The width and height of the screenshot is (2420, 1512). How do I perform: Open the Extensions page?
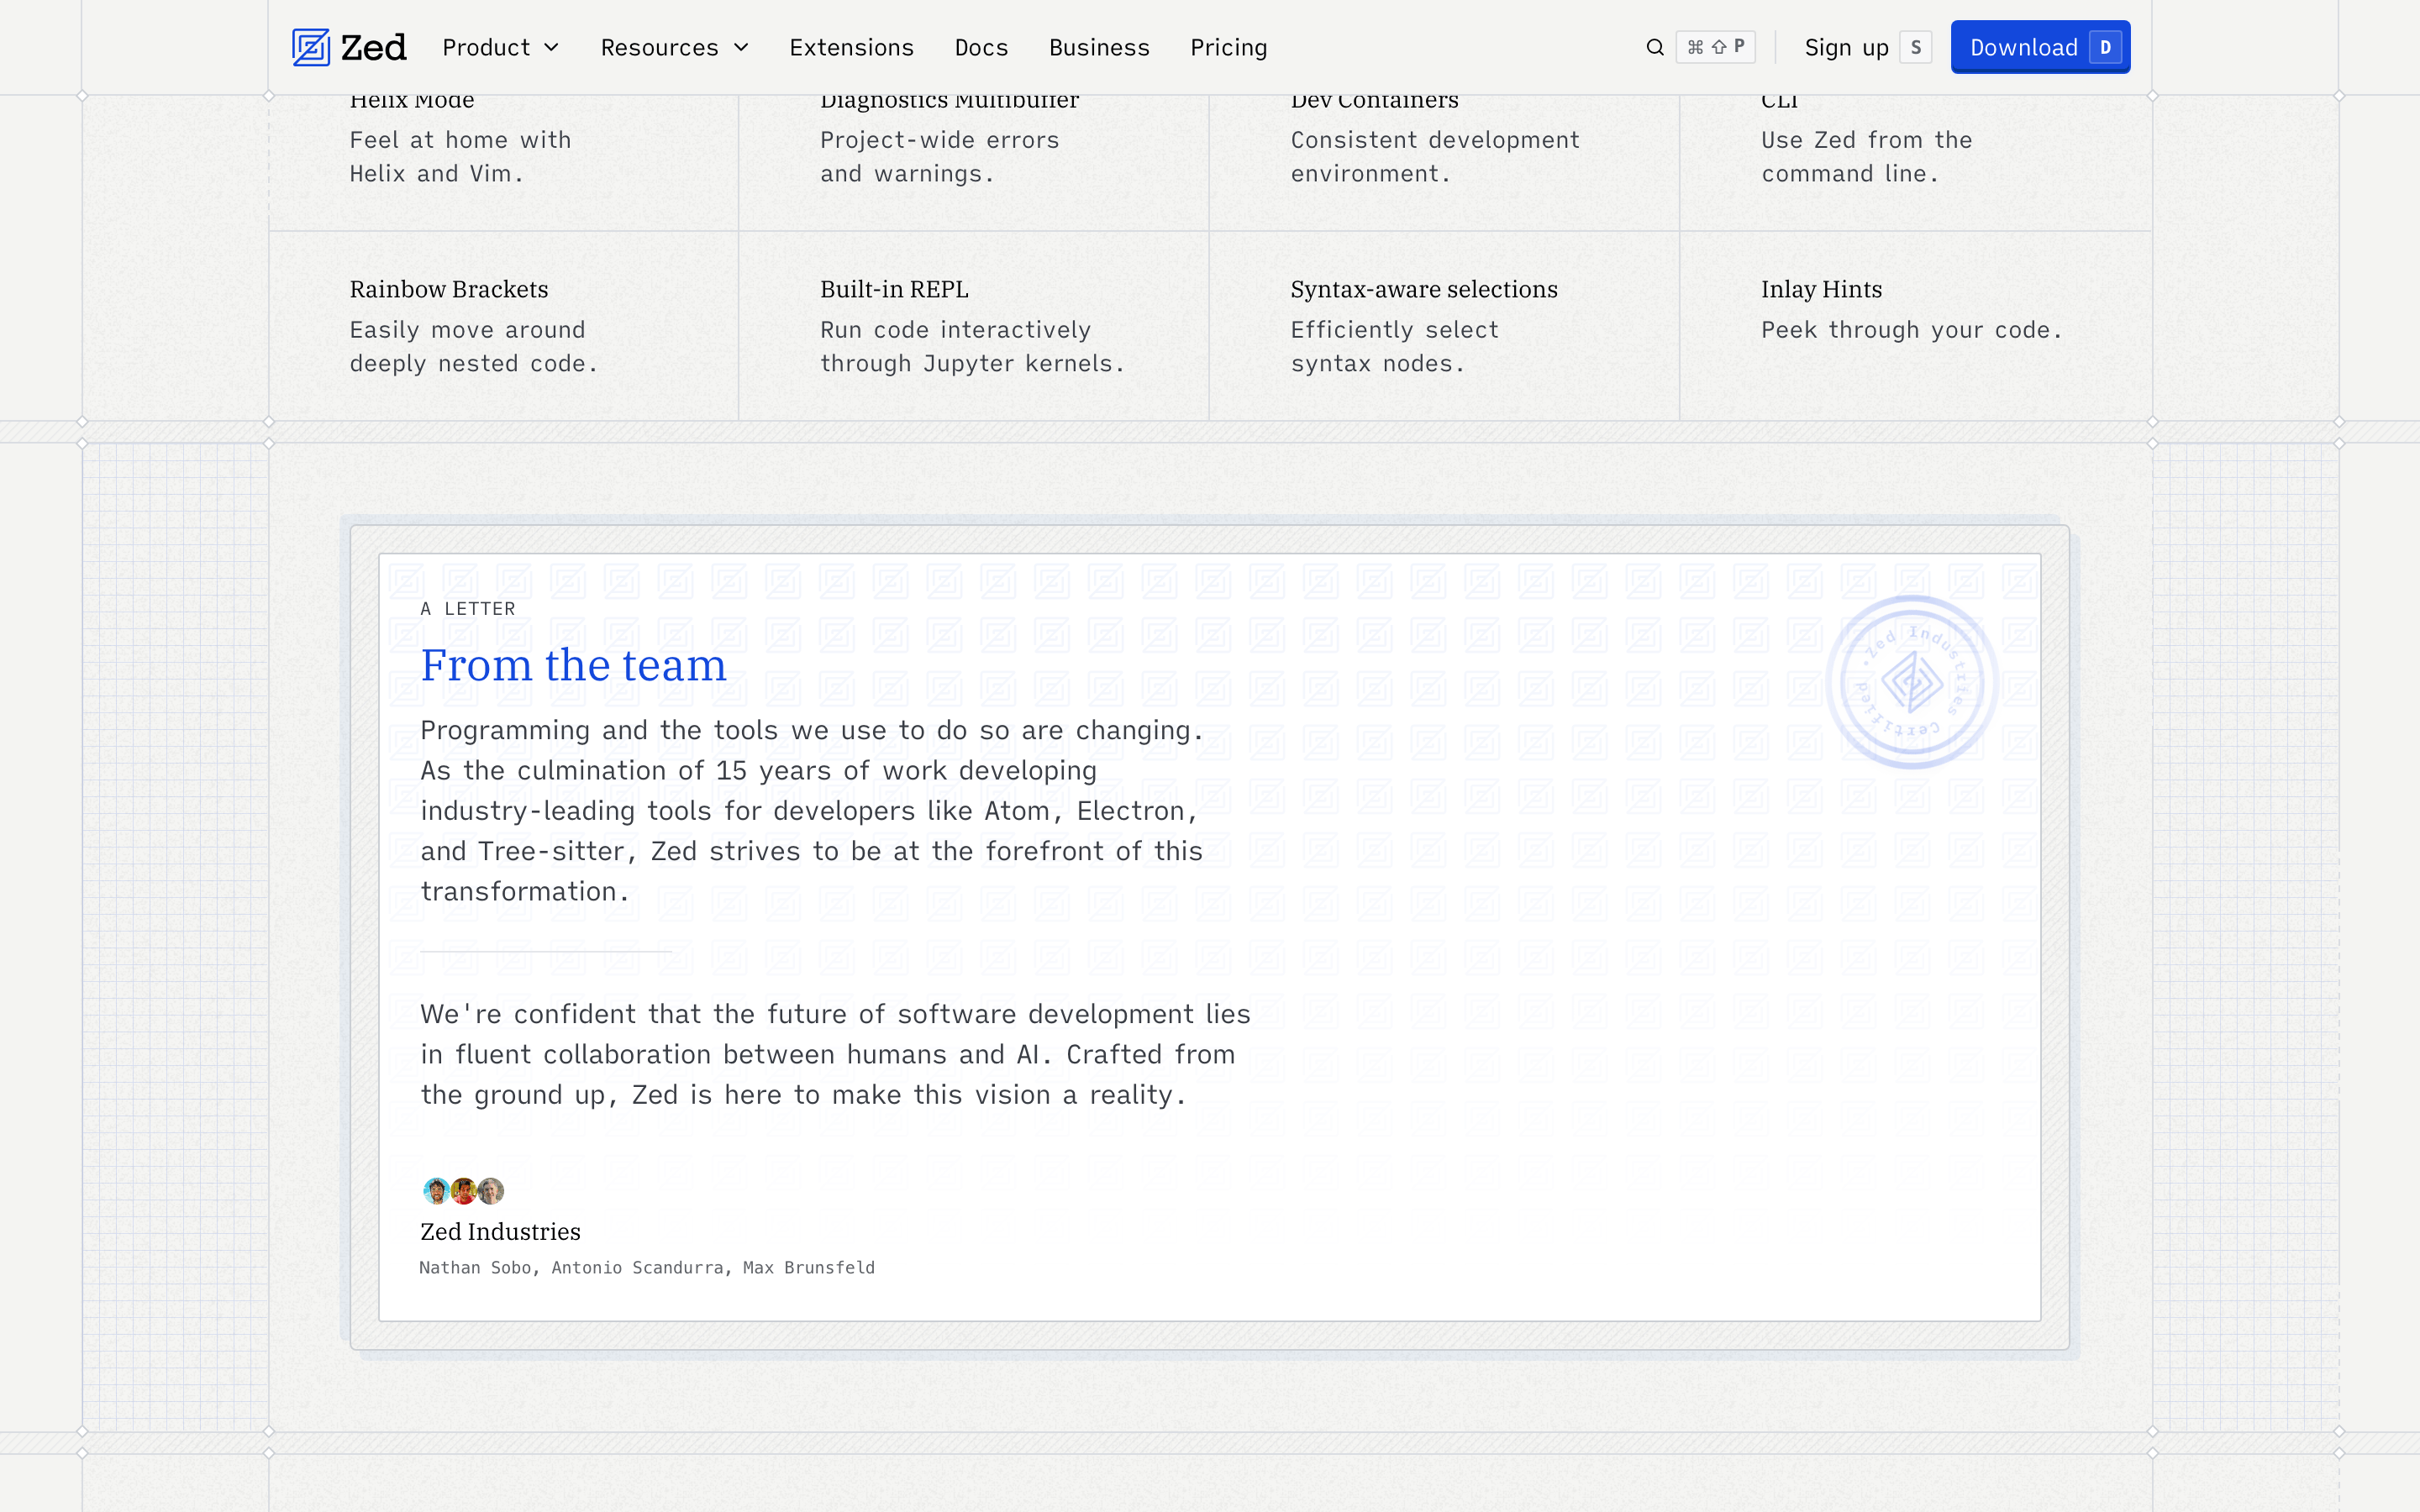[851, 47]
